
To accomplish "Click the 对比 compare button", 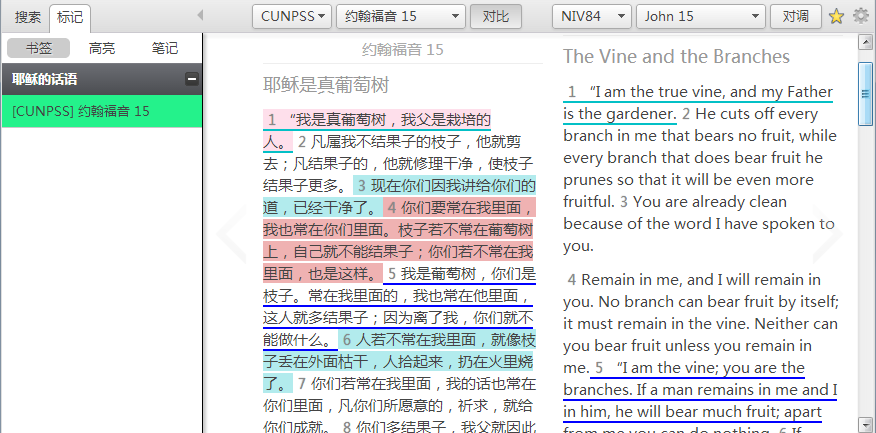I will click(x=496, y=16).
